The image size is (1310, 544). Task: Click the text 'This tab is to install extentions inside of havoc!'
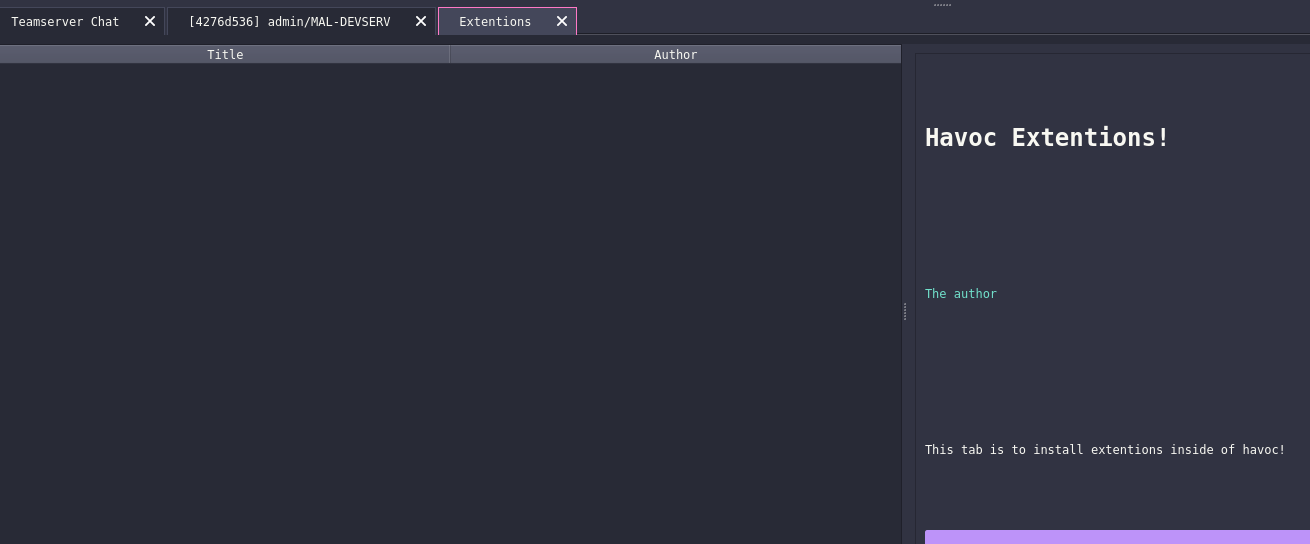coord(1105,450)
